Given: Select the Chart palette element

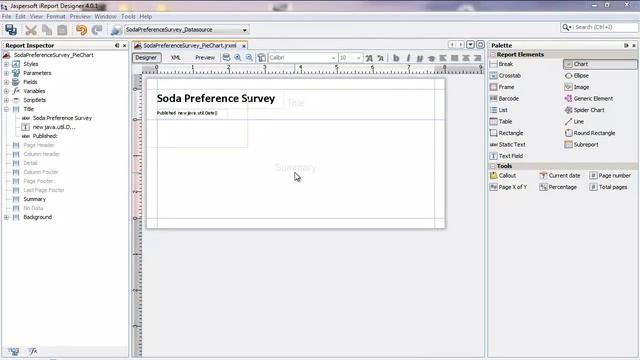Looking at the screenshot, I should [x=600, y=64].
